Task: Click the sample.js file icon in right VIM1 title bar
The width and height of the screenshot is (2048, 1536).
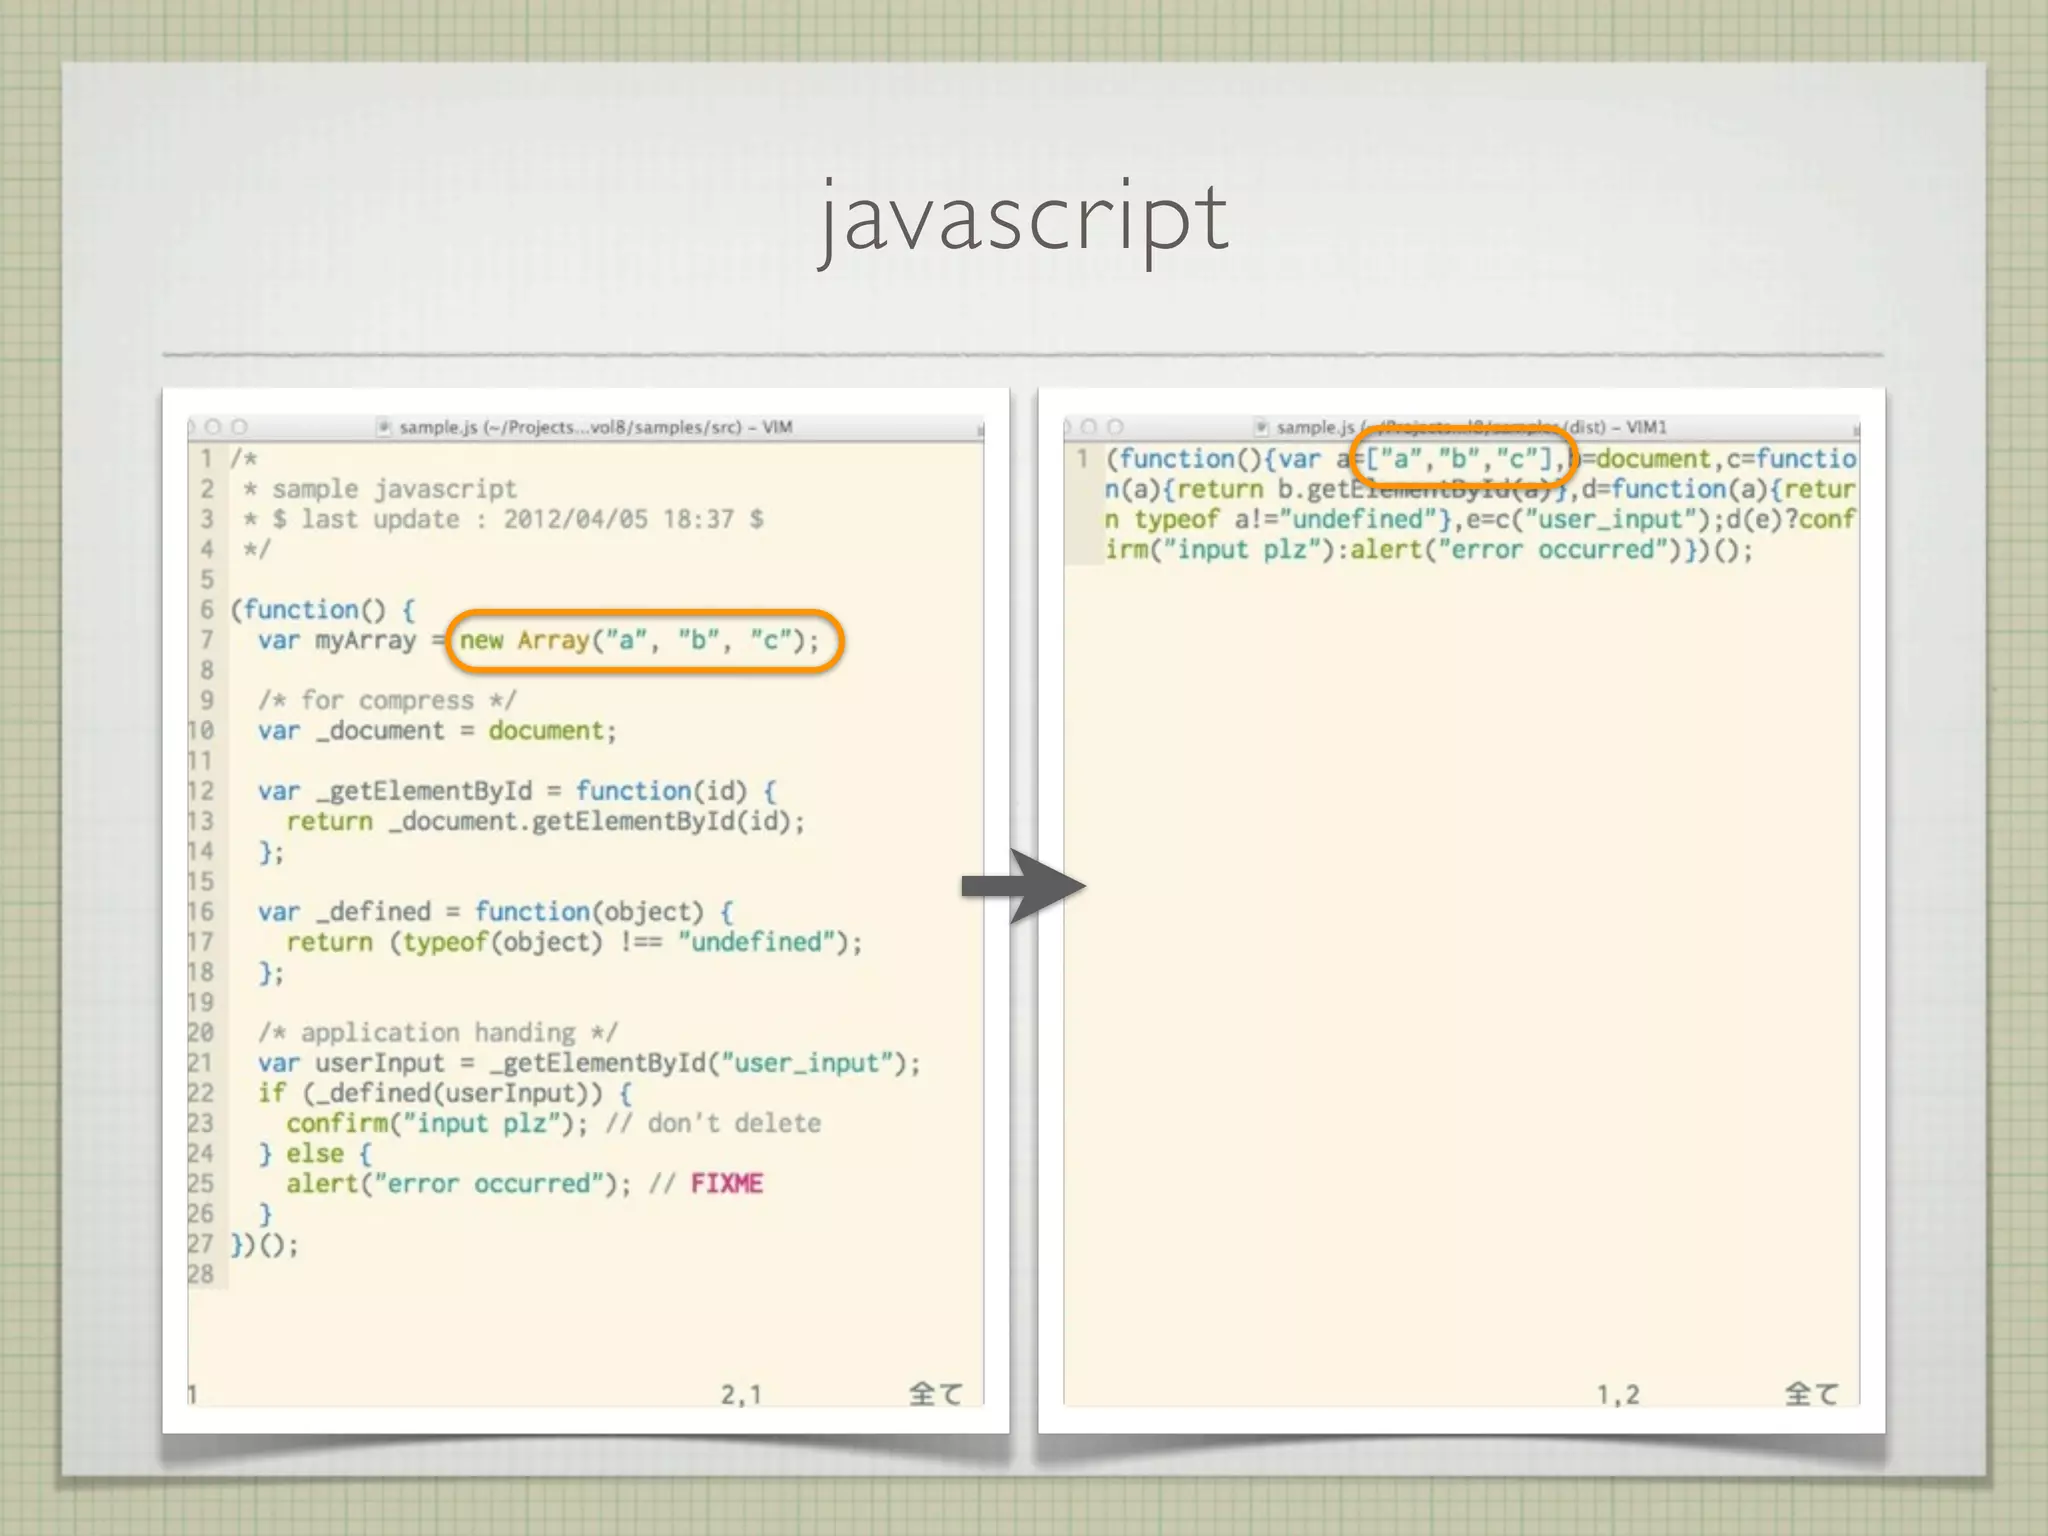Action: coord(1262,427)
